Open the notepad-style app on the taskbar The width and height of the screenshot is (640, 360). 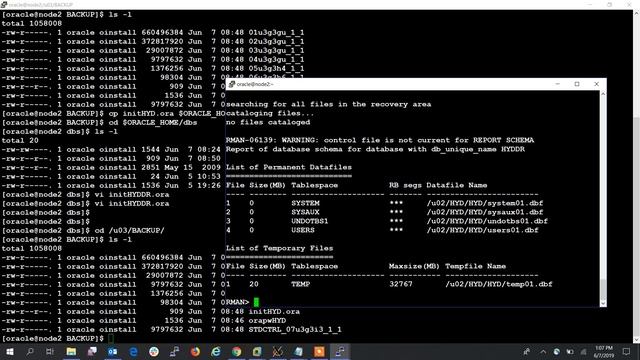[x=298, y=351]
